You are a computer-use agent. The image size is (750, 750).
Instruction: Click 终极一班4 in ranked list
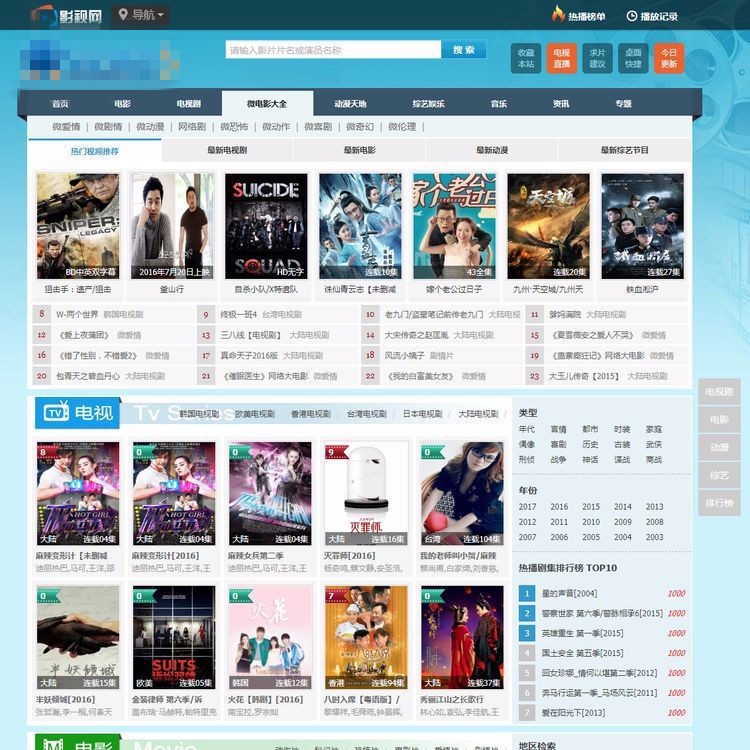pyautogui.click(x=239, y=314)
